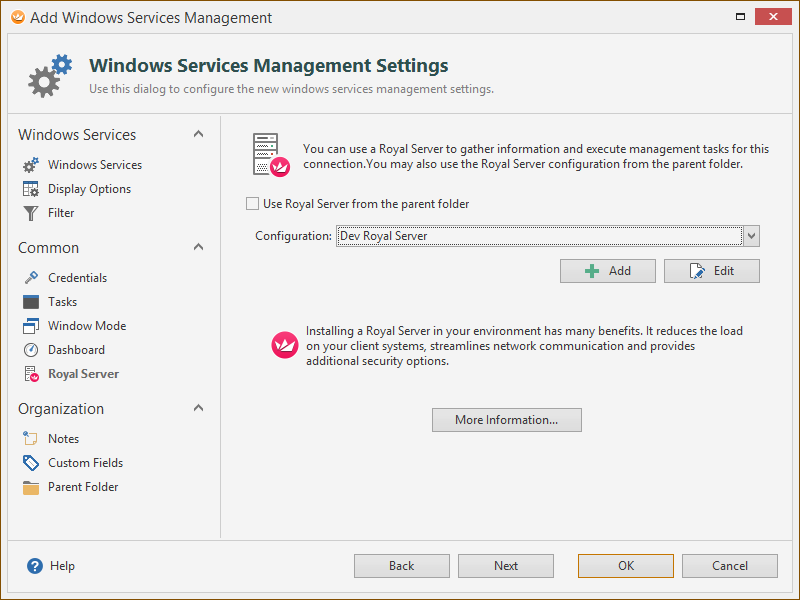Collapse the Organization section chevron
This screenshot has width=800, height=600.
tap(198, 408)
